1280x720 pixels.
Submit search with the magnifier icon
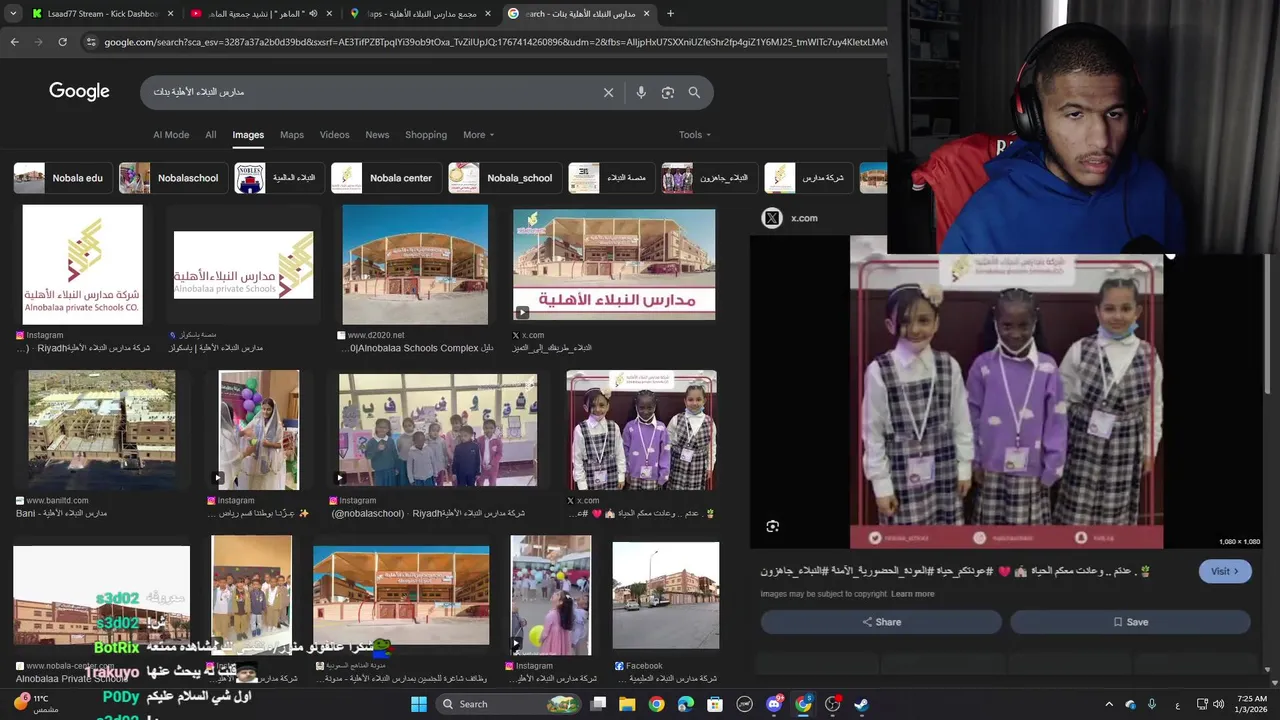[x=694, y=92]
